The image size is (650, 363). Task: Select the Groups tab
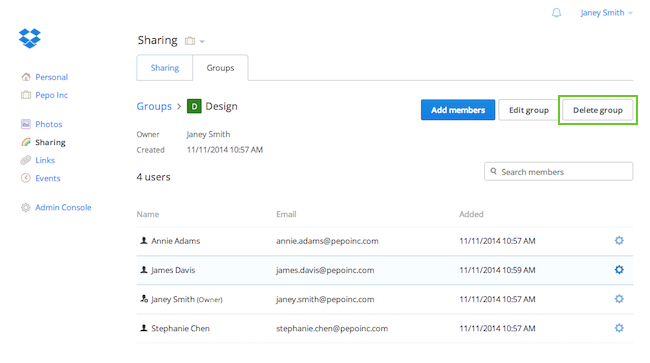[x=220, y=68]
